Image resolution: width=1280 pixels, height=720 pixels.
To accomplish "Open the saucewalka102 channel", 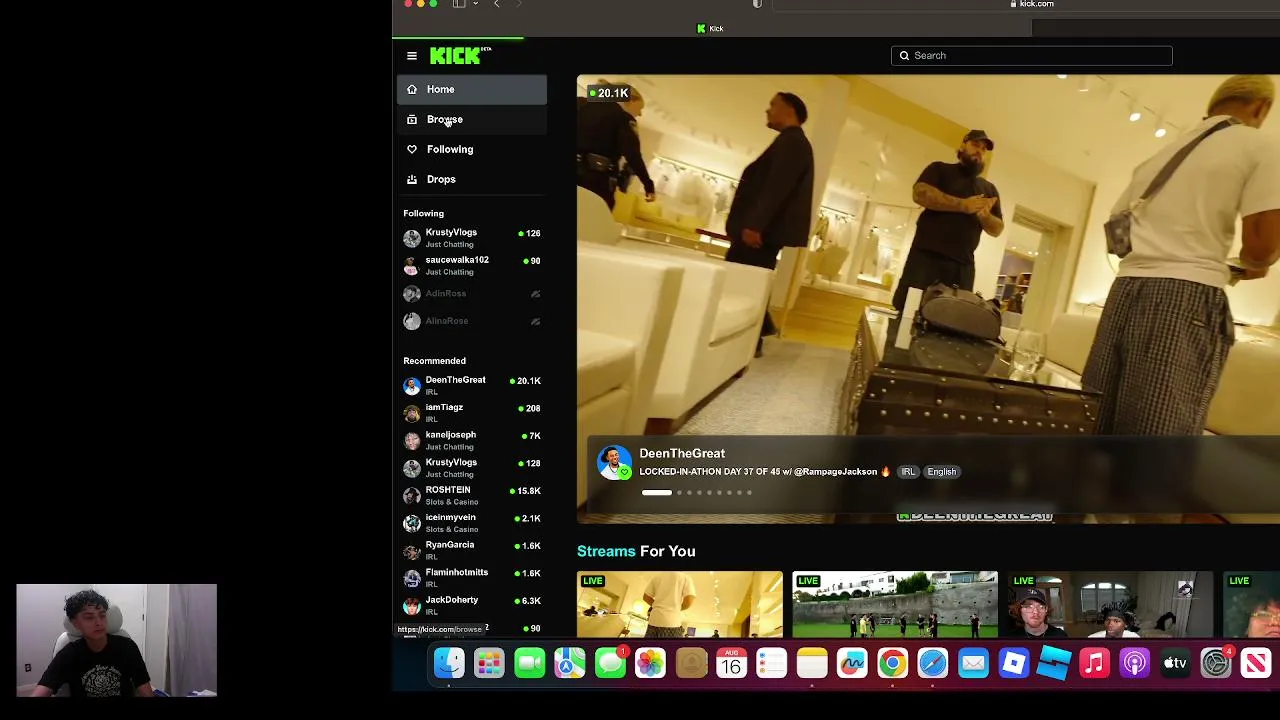I will 472,265.
